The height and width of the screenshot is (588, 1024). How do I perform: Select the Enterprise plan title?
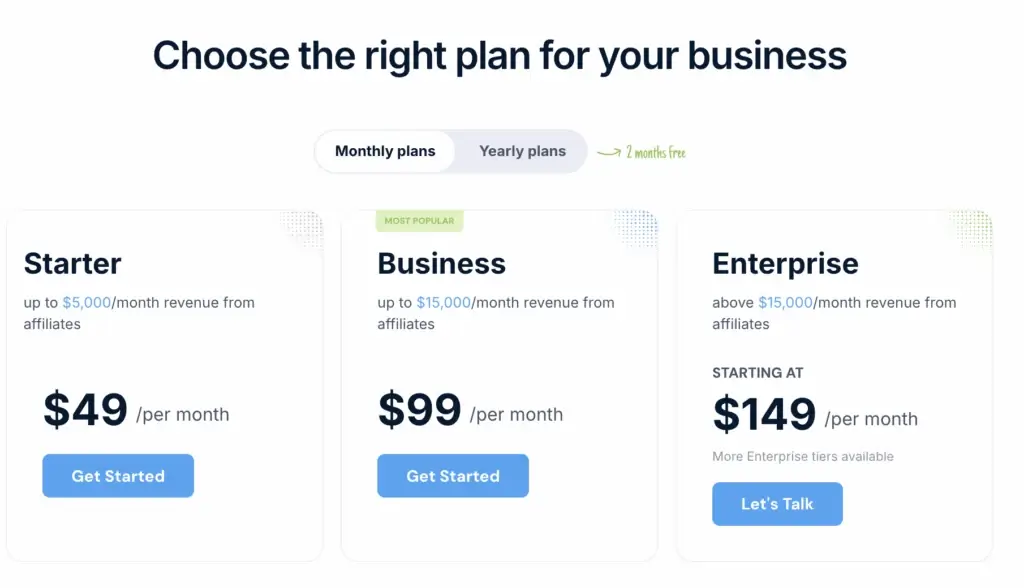[785, 263]
